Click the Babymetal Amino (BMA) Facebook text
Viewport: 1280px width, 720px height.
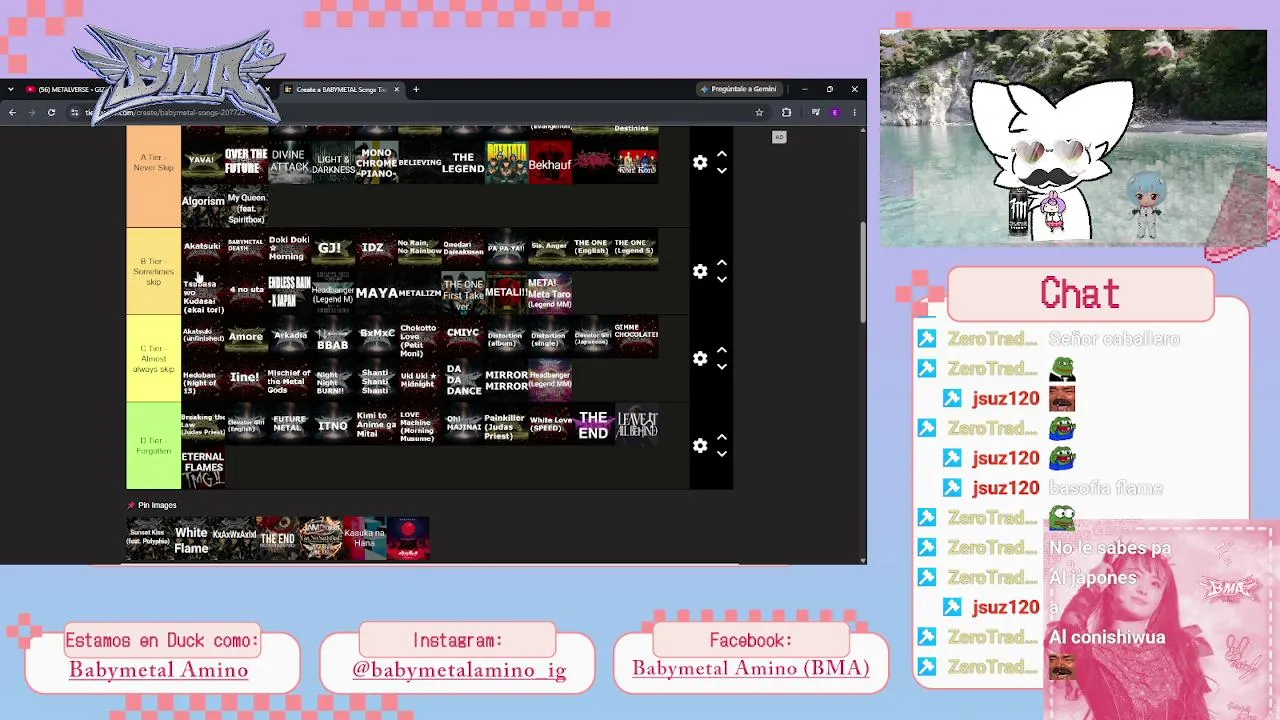point(751,669)
